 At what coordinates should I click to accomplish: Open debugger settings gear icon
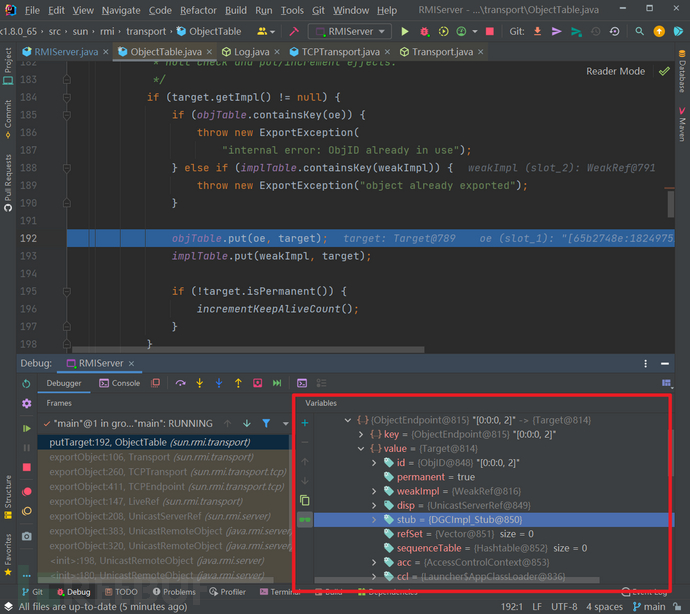point(26,403)
